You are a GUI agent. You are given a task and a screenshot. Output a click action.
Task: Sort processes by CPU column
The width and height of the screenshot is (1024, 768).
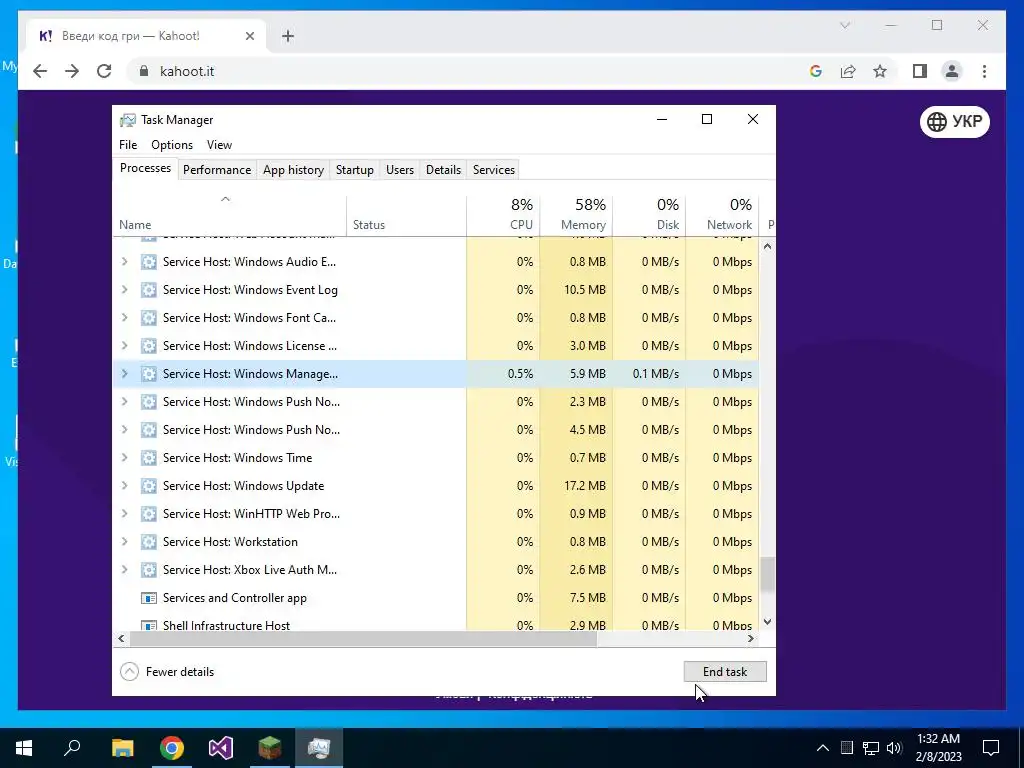pos(503,216)
